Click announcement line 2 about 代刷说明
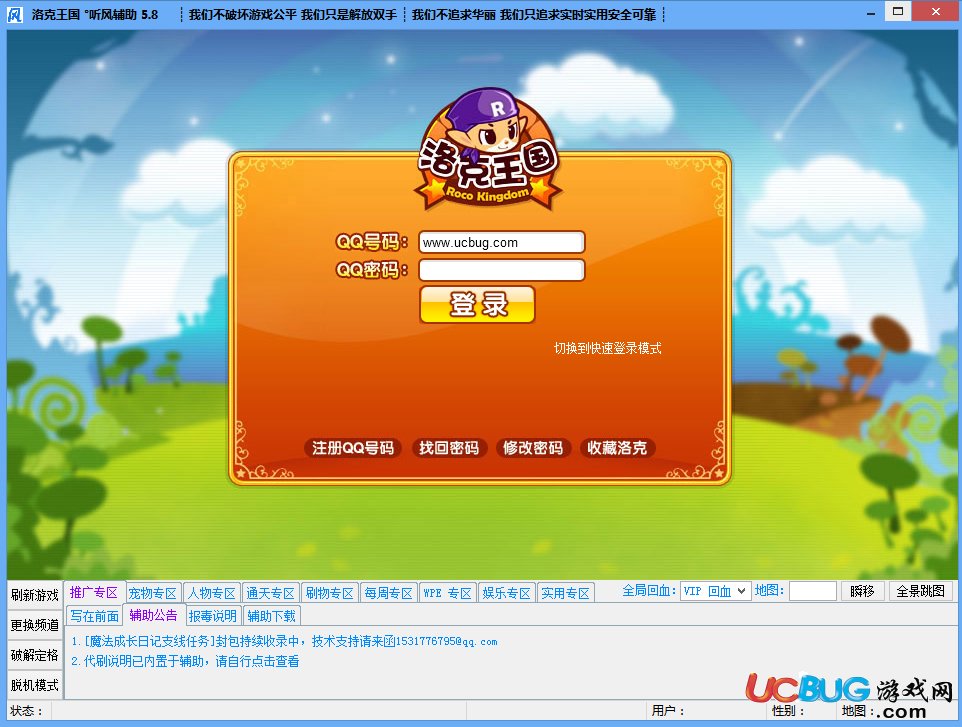The height and width of the screenshot is (727, 962). click(185, 661)
